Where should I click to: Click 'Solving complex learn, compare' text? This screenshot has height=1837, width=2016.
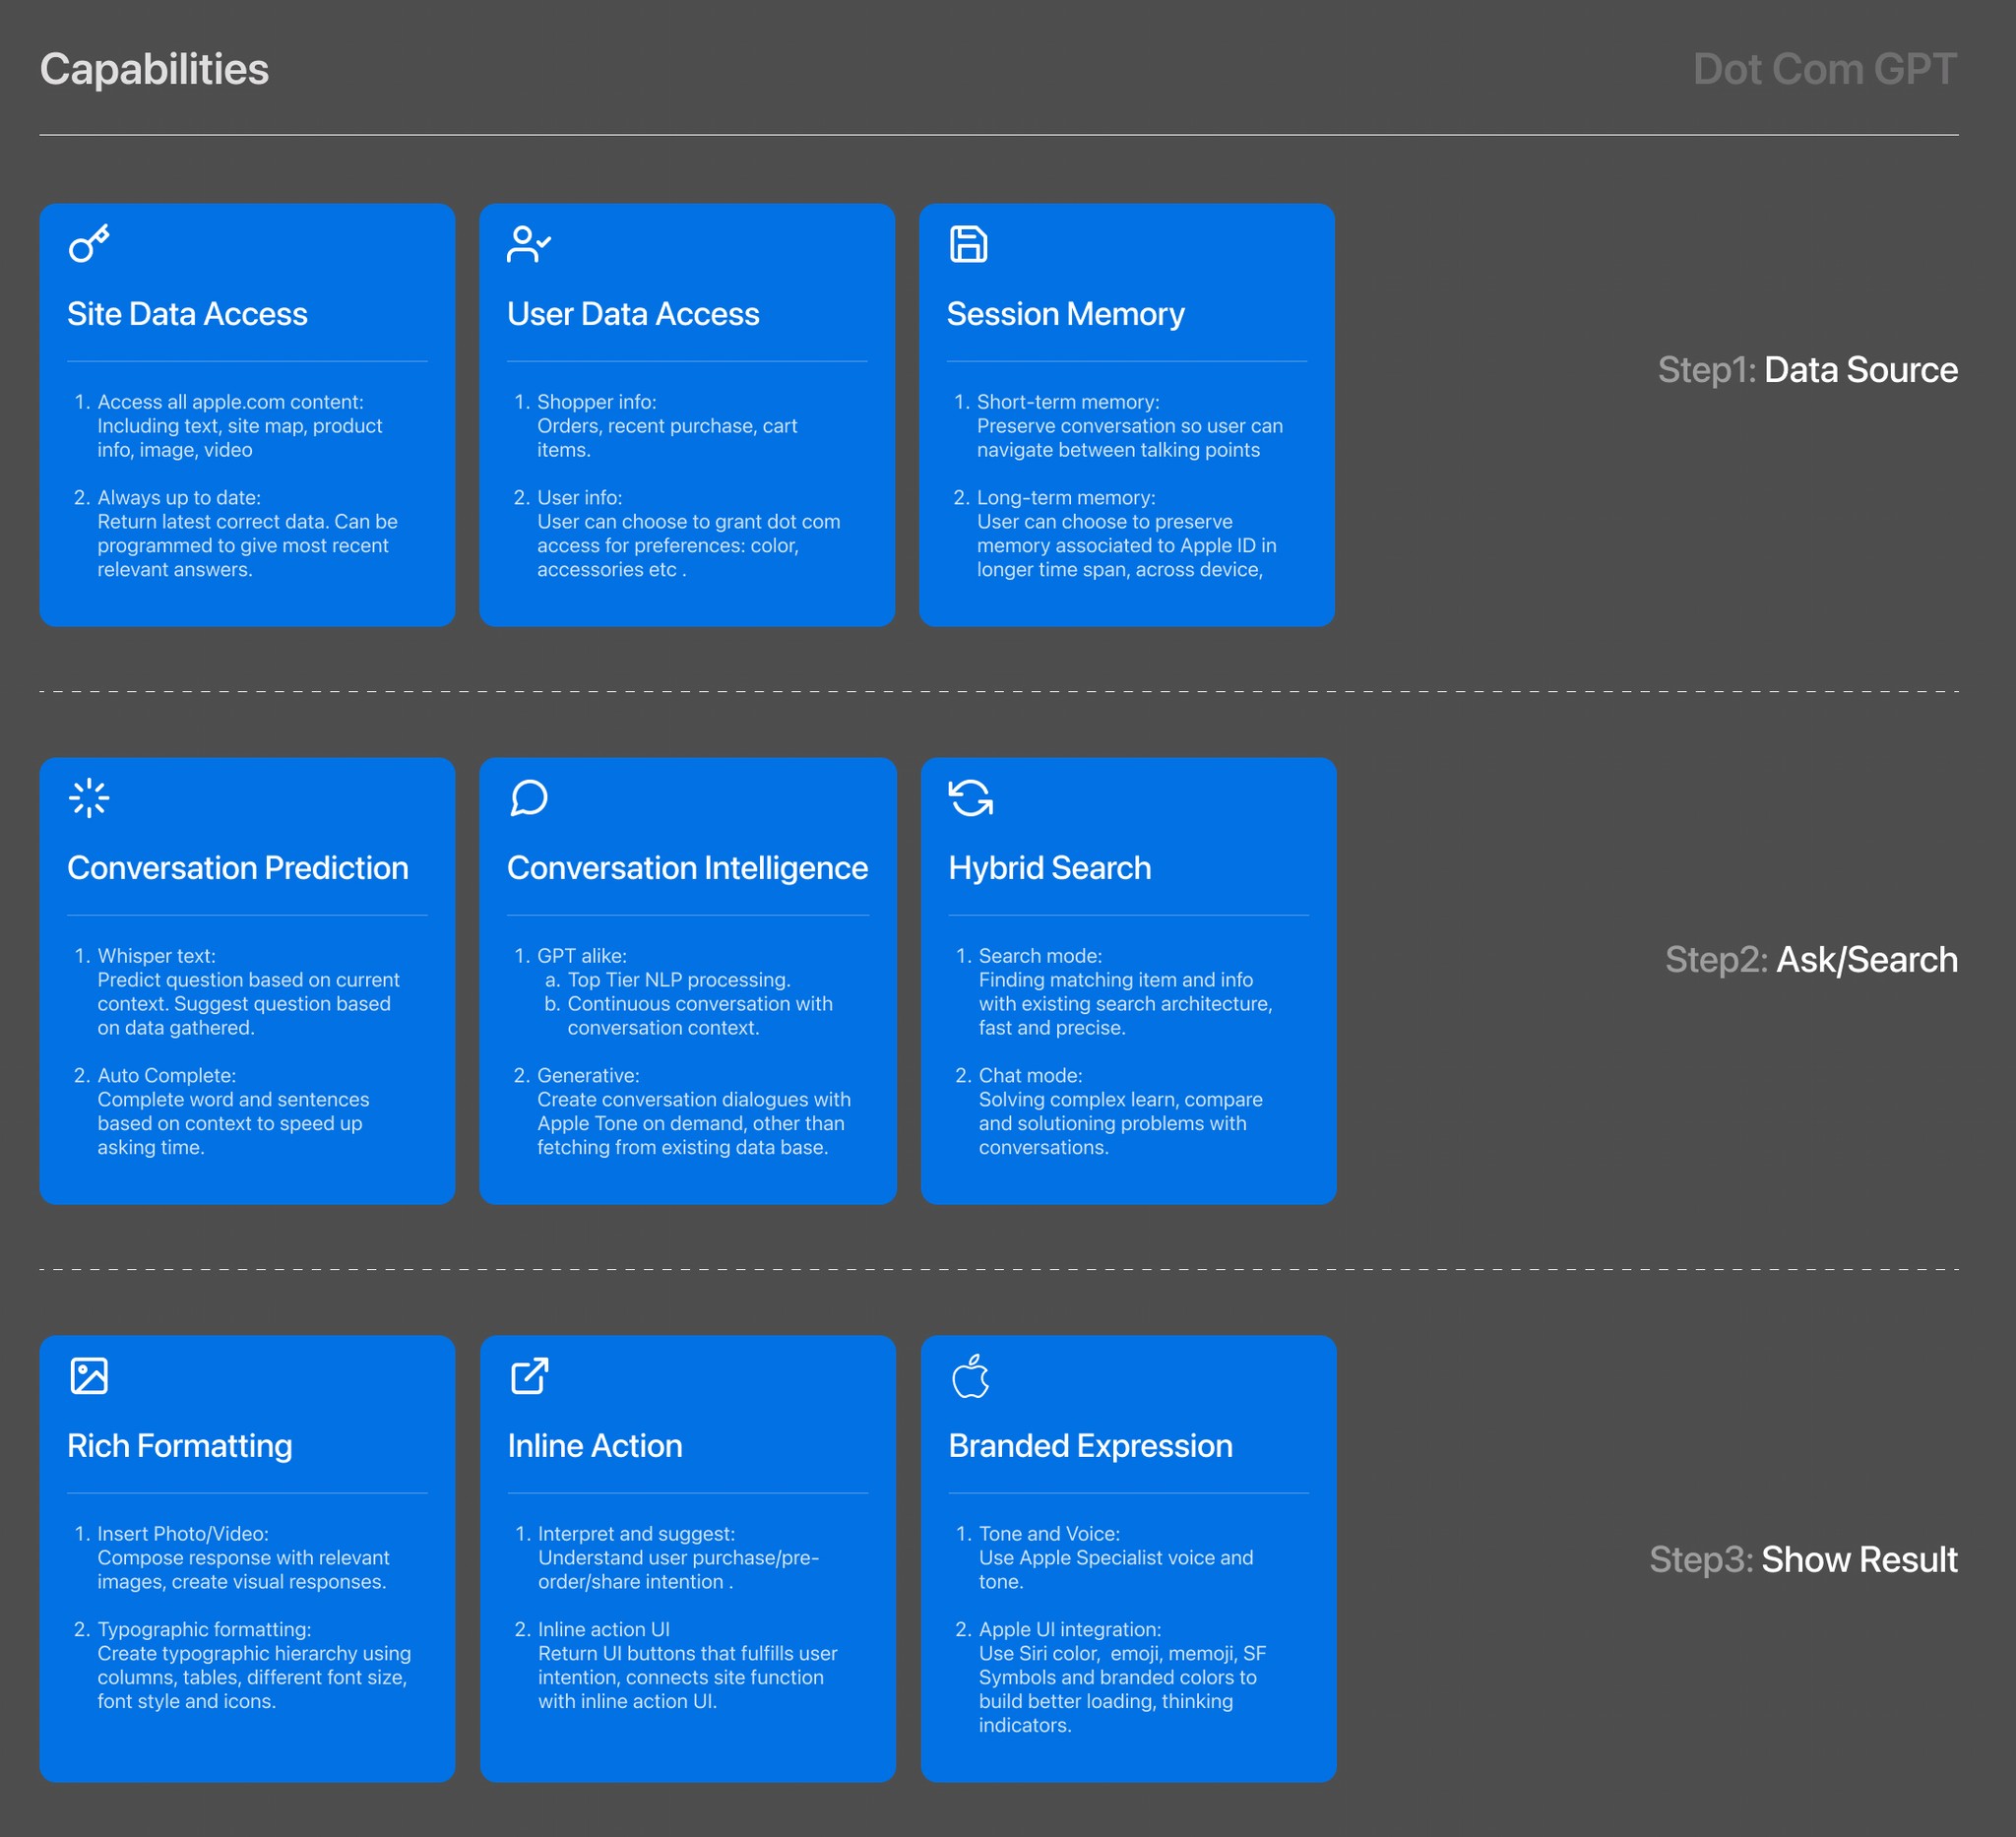pos(1121,1100)
